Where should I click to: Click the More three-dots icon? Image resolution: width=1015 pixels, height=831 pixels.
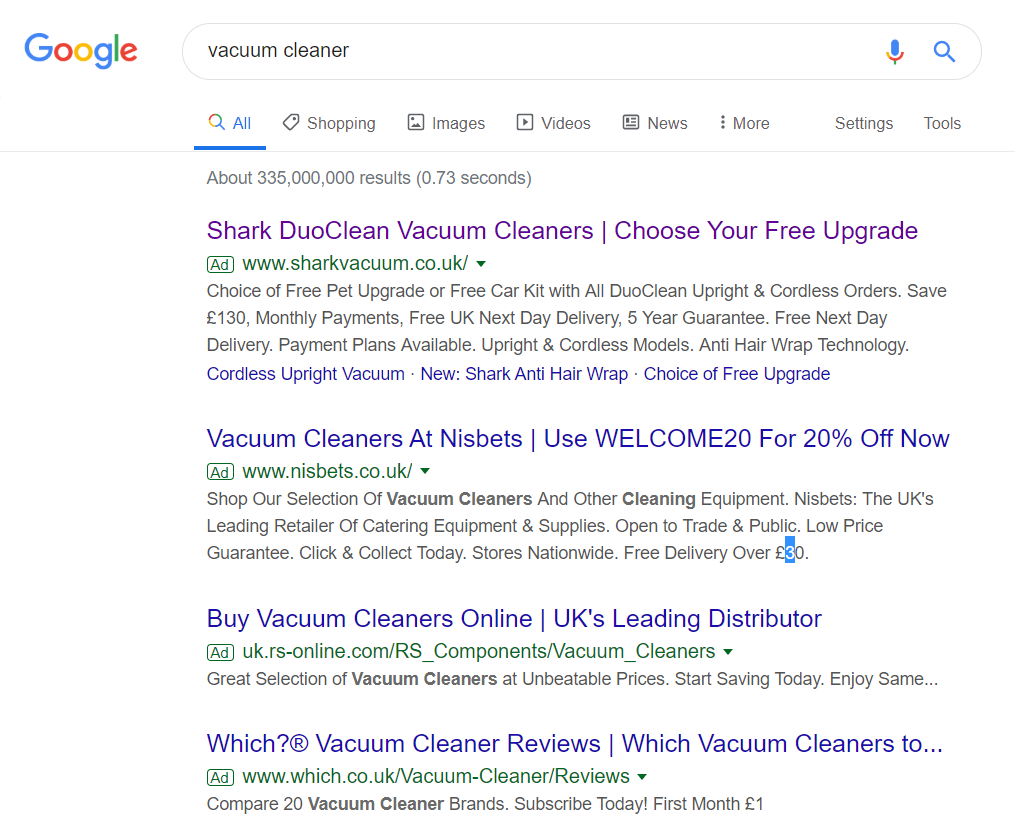point(722,122)
